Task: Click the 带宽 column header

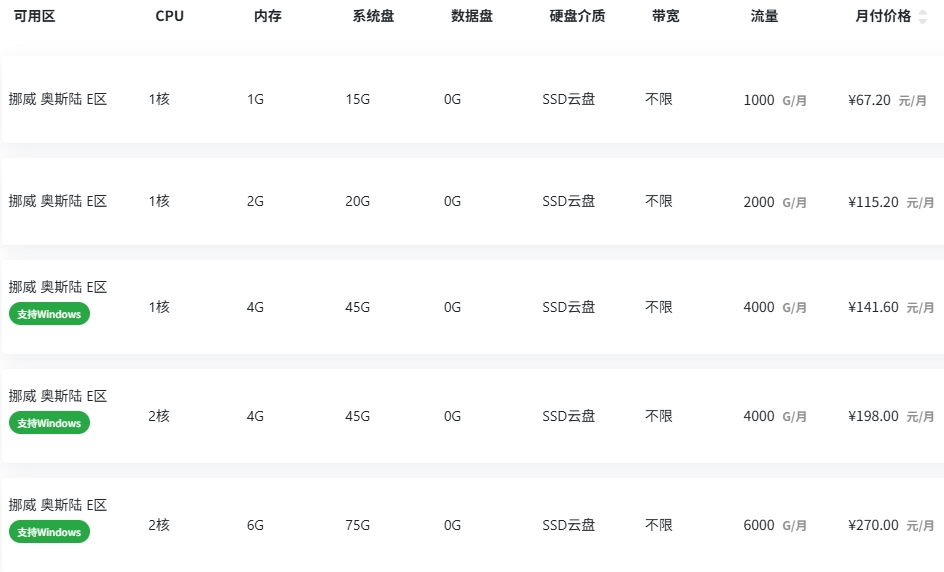Action: [666, 16]
